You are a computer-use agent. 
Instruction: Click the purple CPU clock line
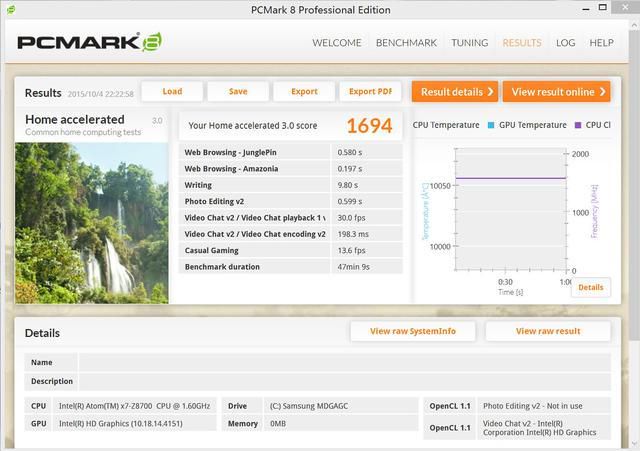point(511,178)
